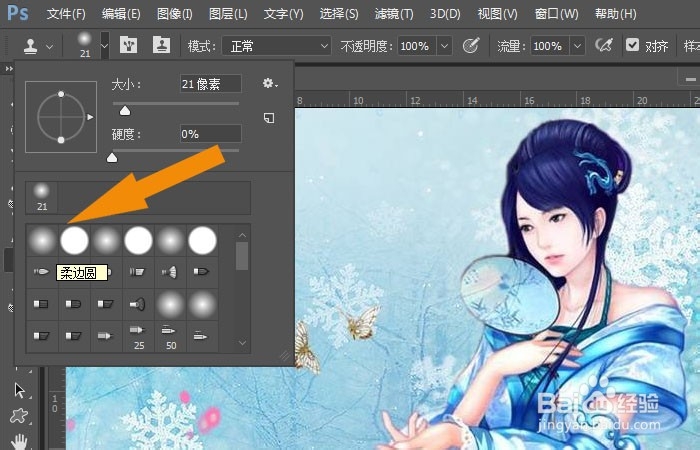Click the 不透明度 100% input field
The height and width of the screenshot is (450, 700).
click(x=417, y=46)
